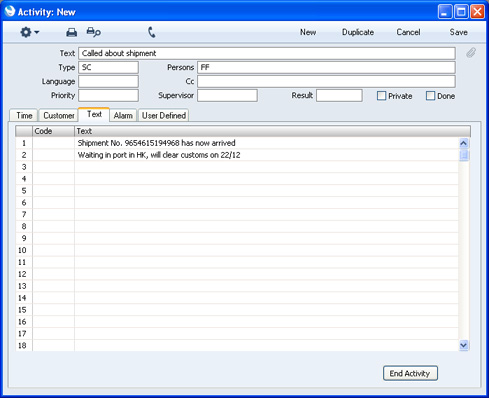Click the Text column header in grid
Viewport: 489px width, 398px height.
pyautogui.click(x=272, y=131)
